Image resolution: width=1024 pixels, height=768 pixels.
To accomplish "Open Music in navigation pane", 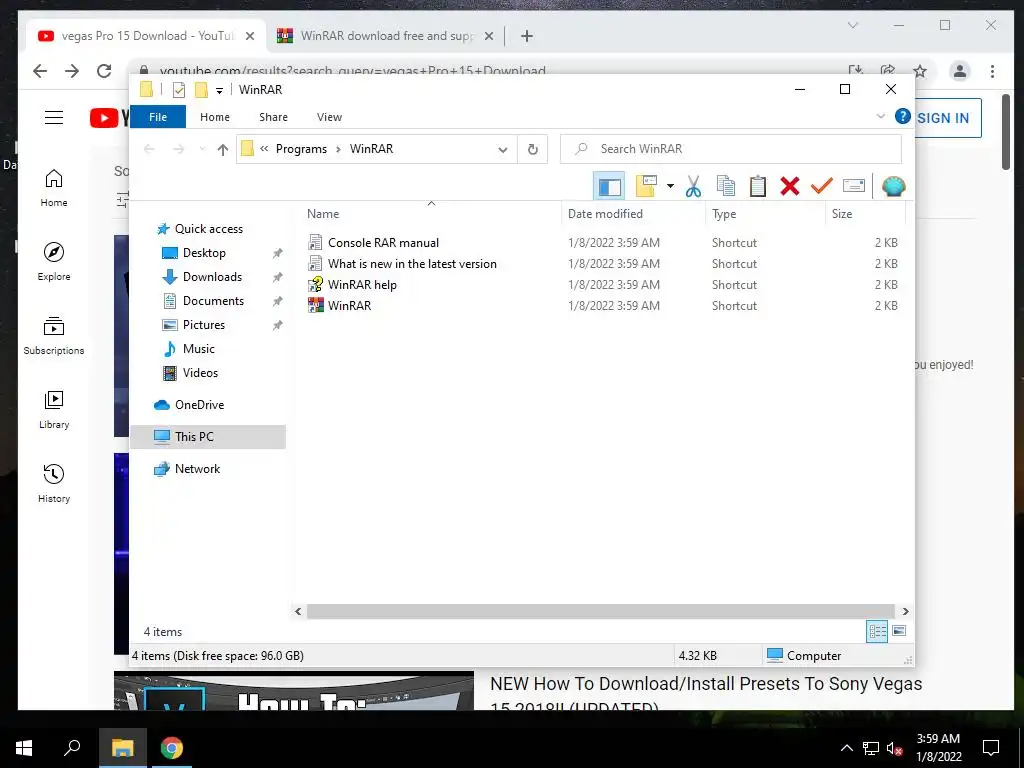I will 199,349.
